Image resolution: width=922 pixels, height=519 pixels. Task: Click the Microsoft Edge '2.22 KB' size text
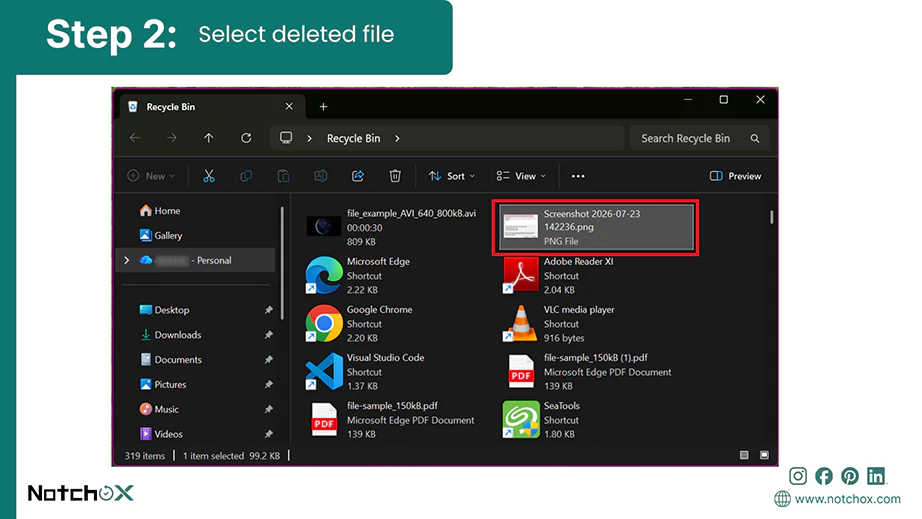point(362,290)
